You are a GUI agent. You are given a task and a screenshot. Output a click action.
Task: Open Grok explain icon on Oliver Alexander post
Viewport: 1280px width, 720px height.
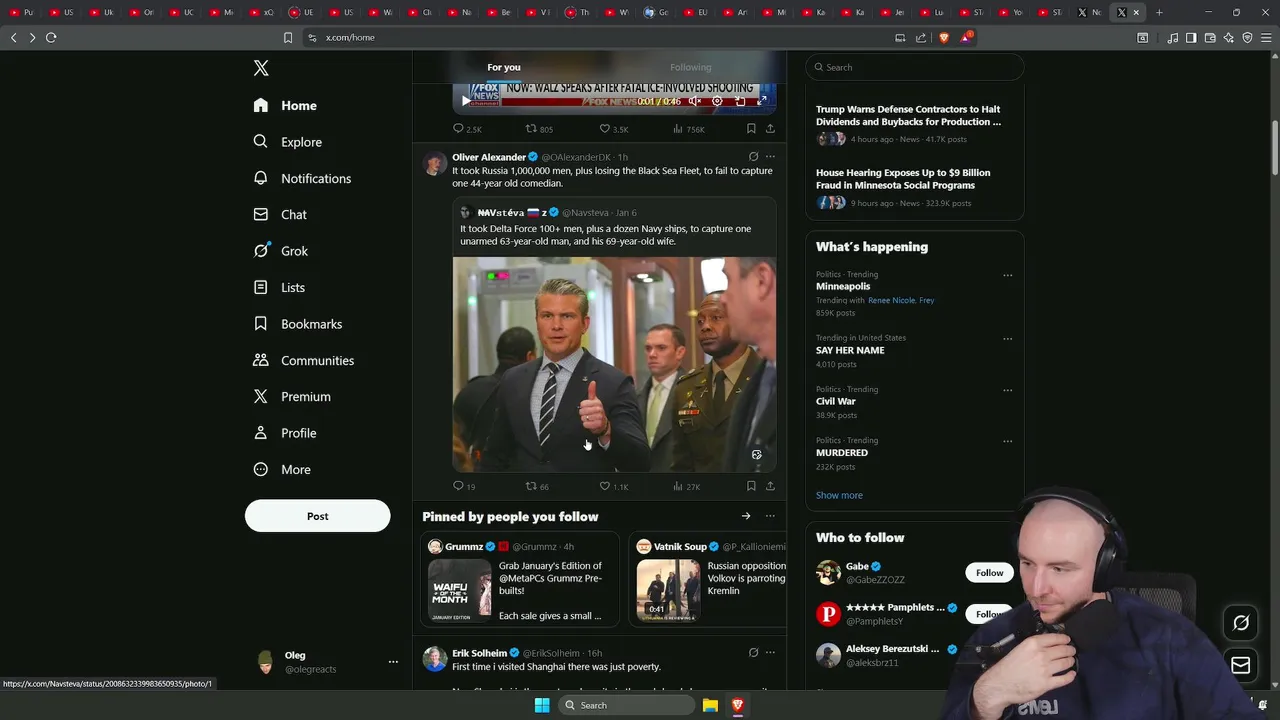pyautogui.click(x=753, y=157)
